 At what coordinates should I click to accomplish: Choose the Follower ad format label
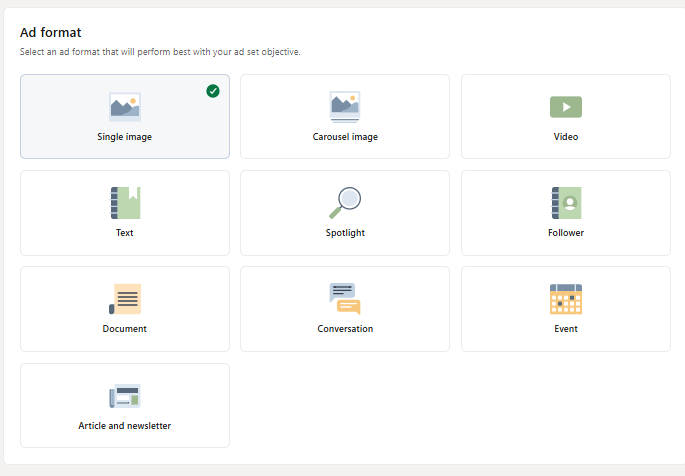566,233
